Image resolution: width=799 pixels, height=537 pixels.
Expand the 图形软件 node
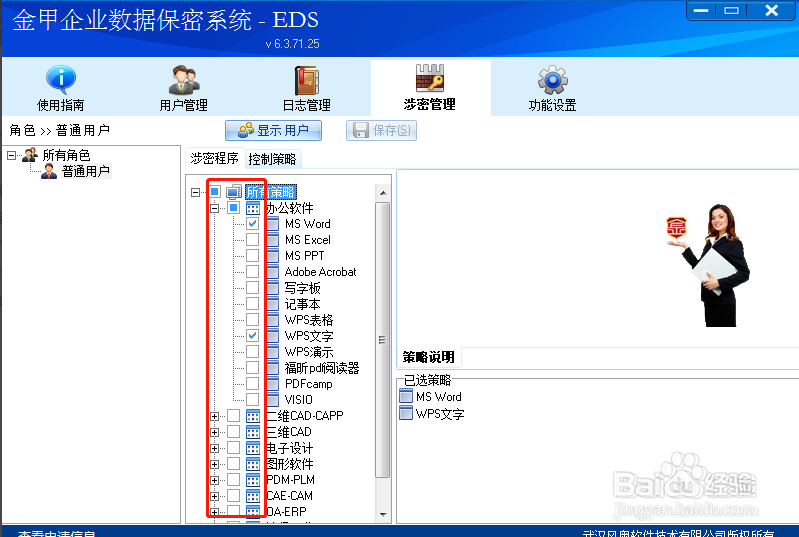pos(215,464)
